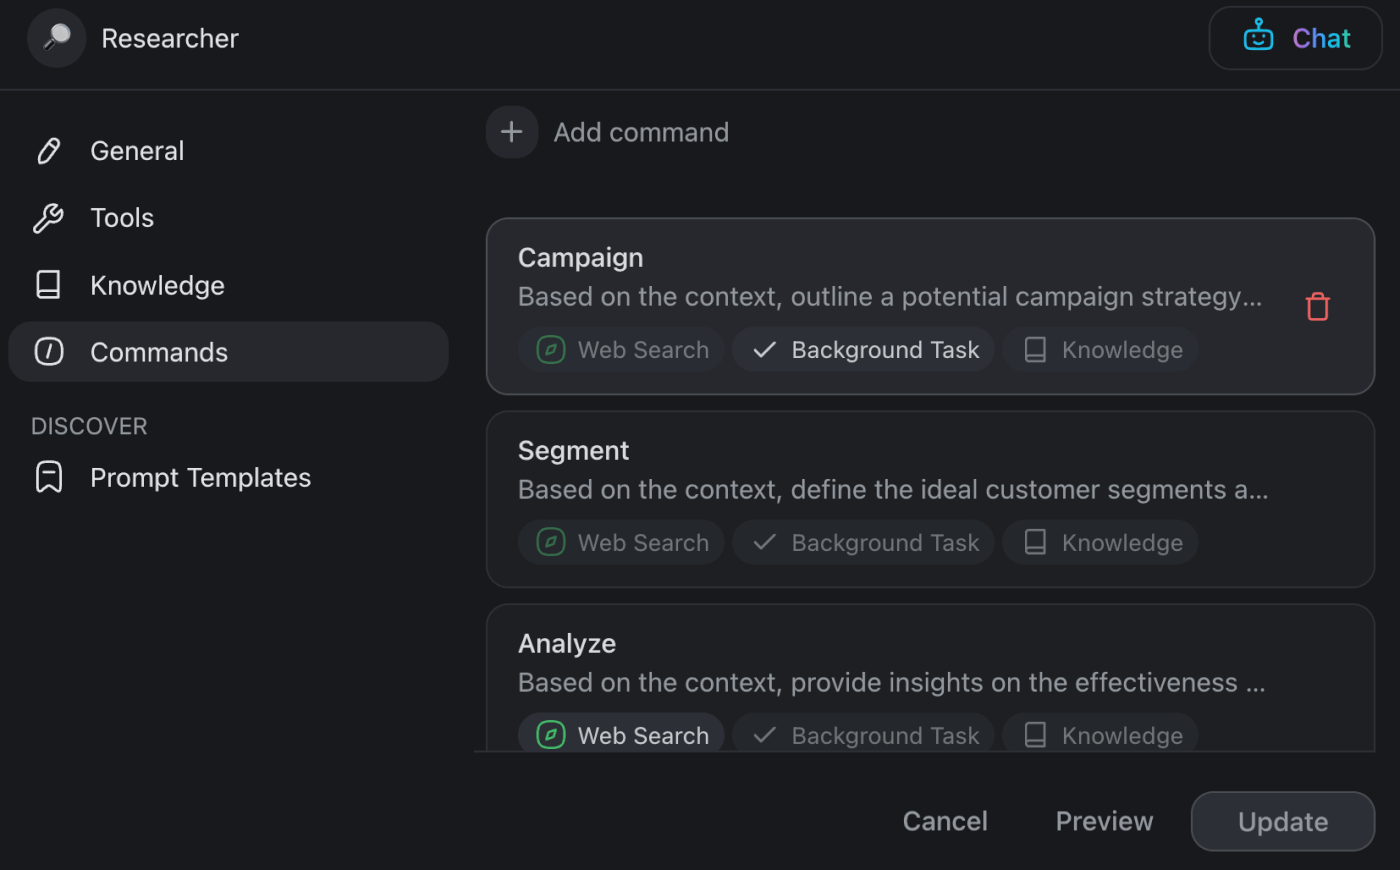Preview the agent configuration
This screenshot has width=1400, height=870.
1104,821
